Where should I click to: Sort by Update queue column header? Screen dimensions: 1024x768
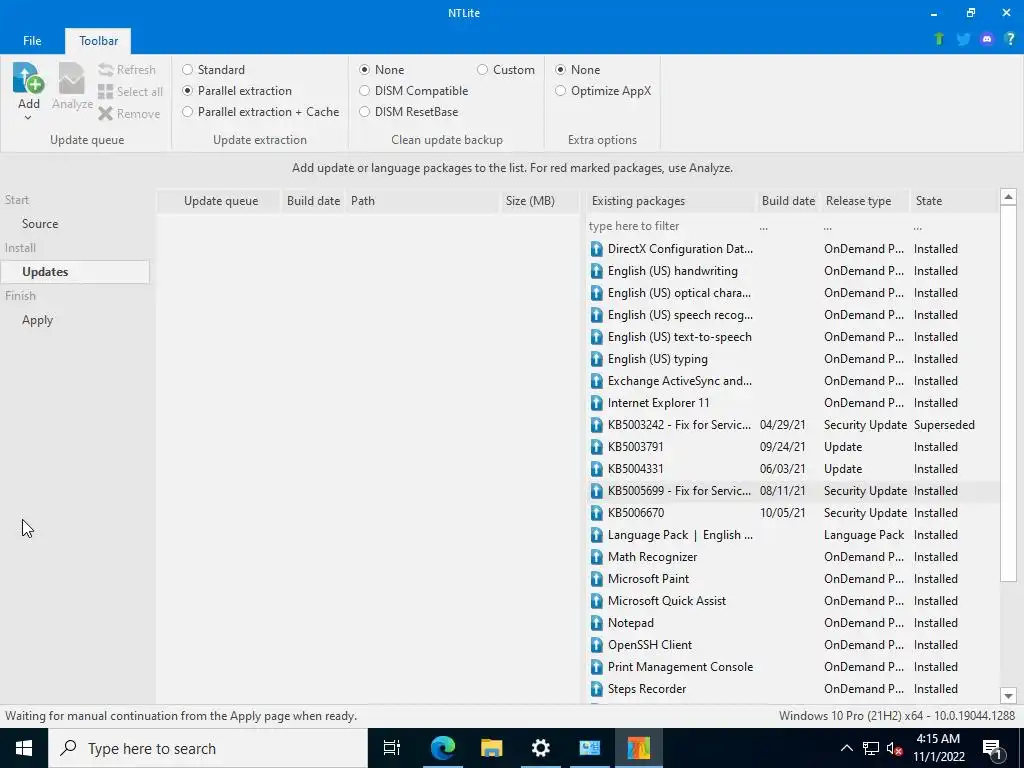tap(221, 201)
